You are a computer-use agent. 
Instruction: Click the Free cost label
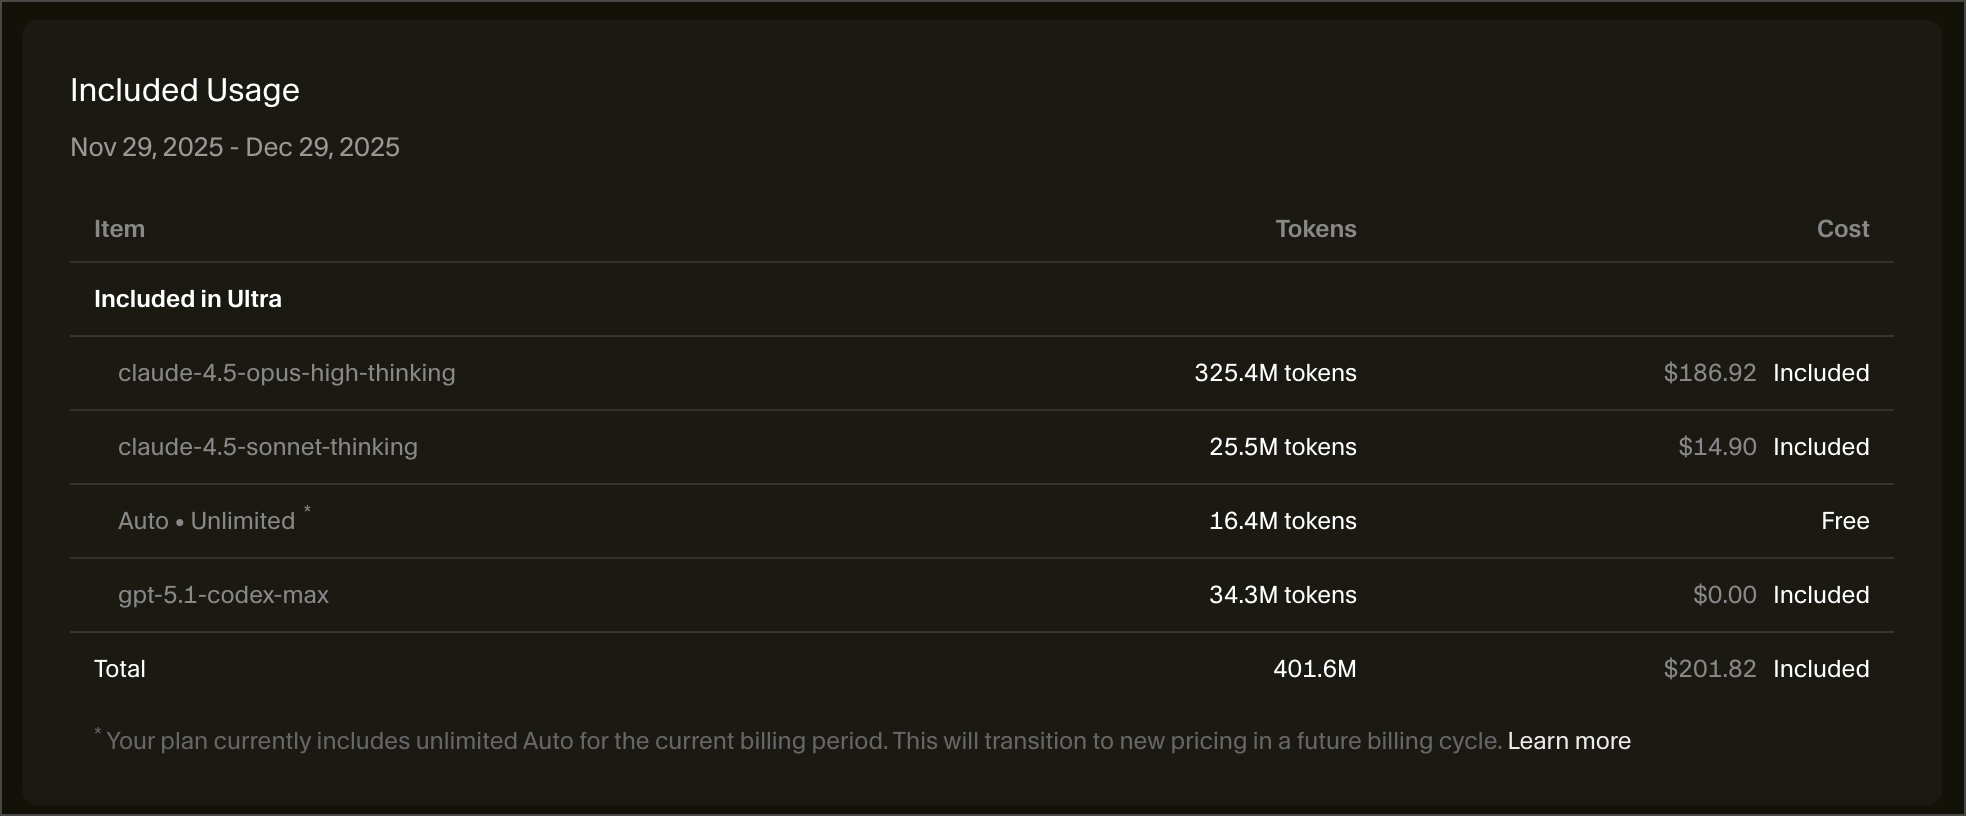(1844, 521)
